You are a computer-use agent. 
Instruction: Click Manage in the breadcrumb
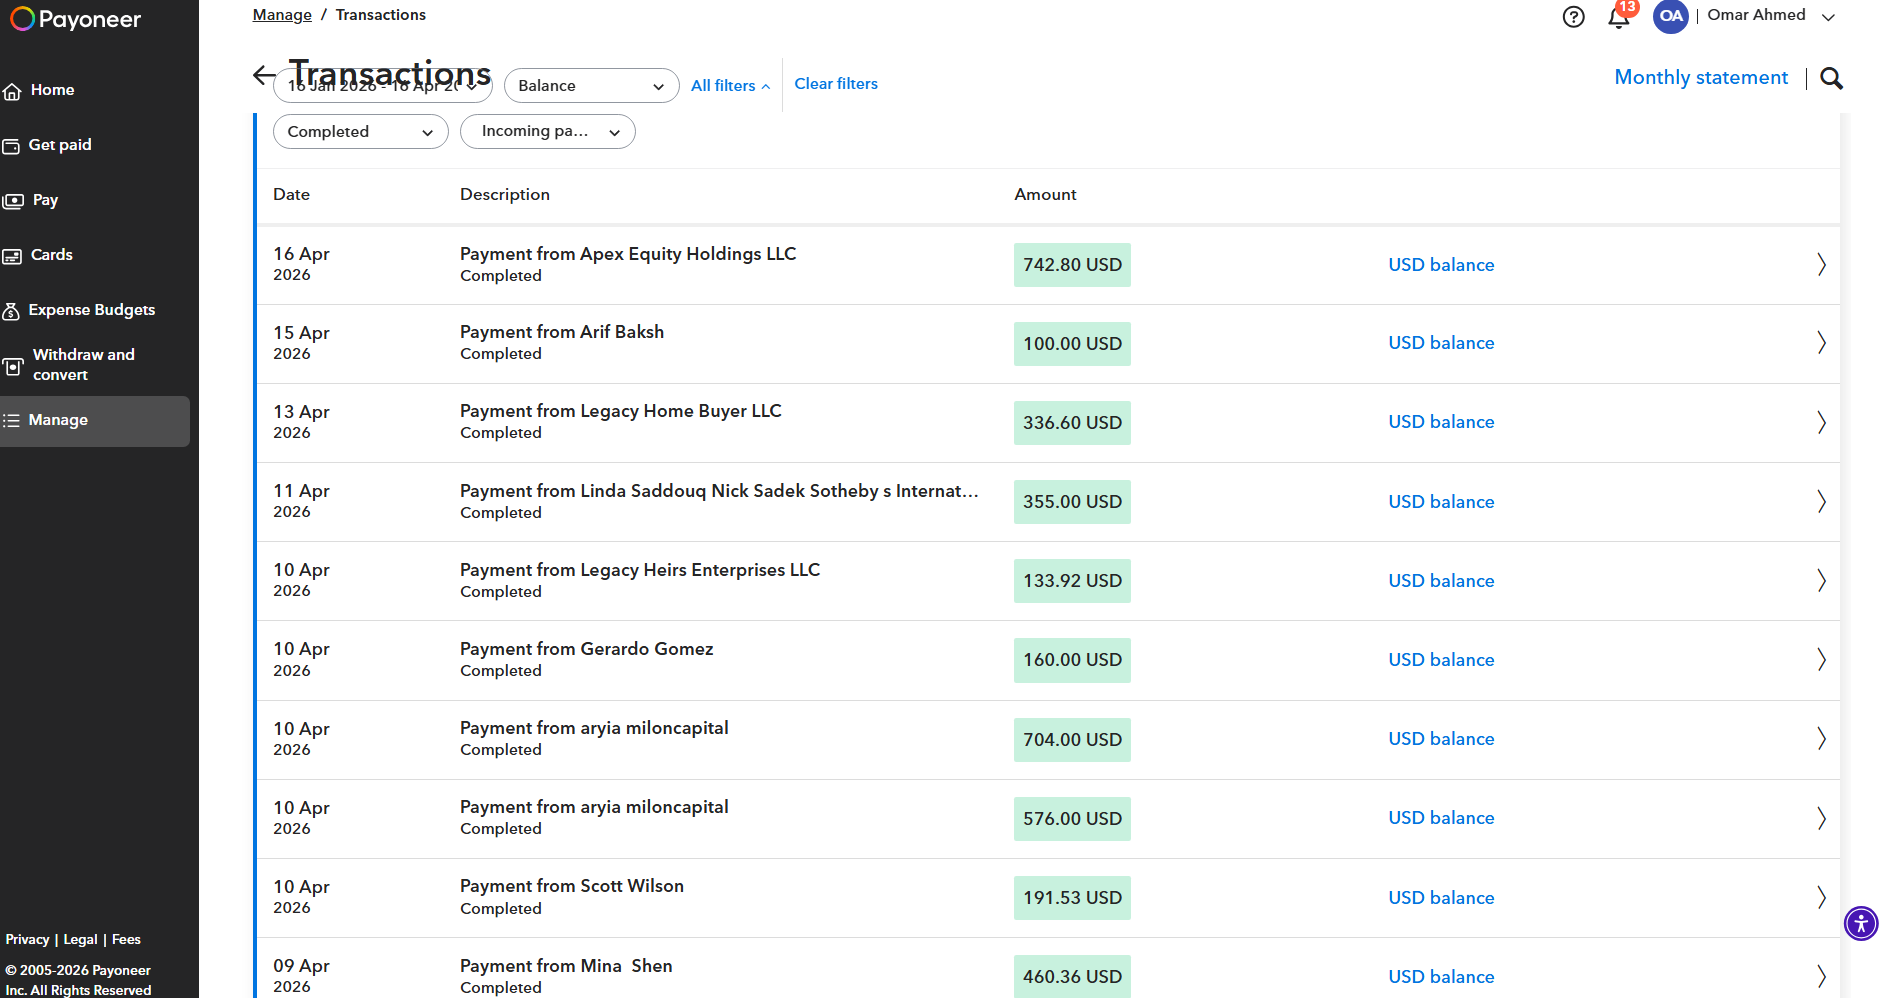click(282, 15)
